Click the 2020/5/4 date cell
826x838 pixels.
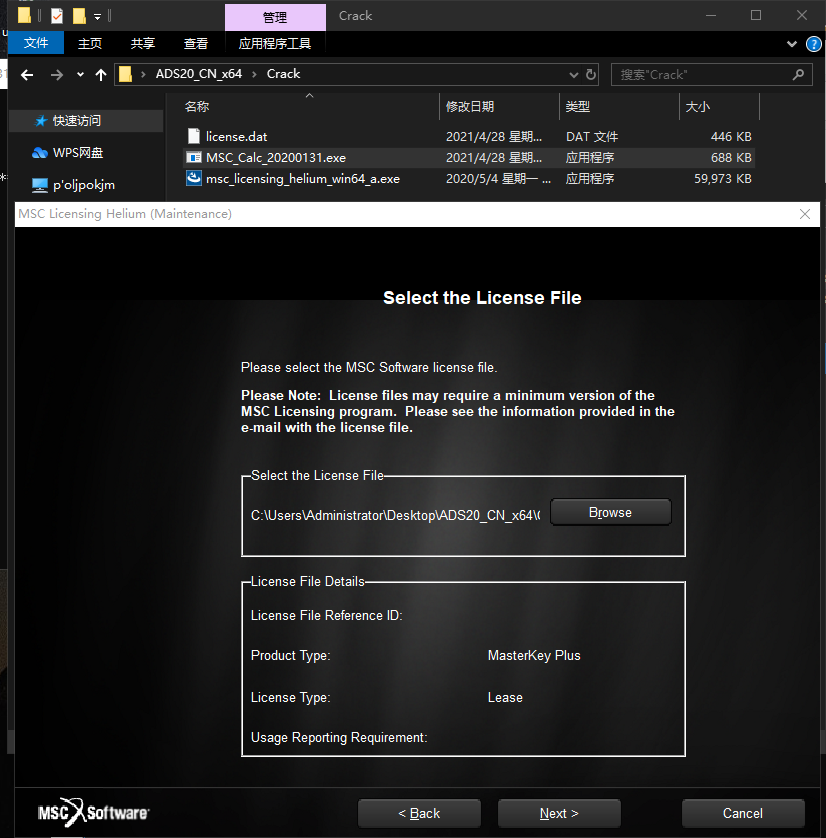click(498, 179)
